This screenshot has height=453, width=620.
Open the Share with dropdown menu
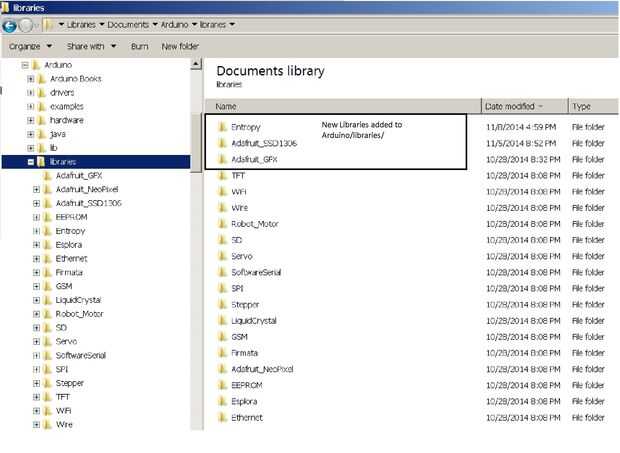click(x=91, y=46)
